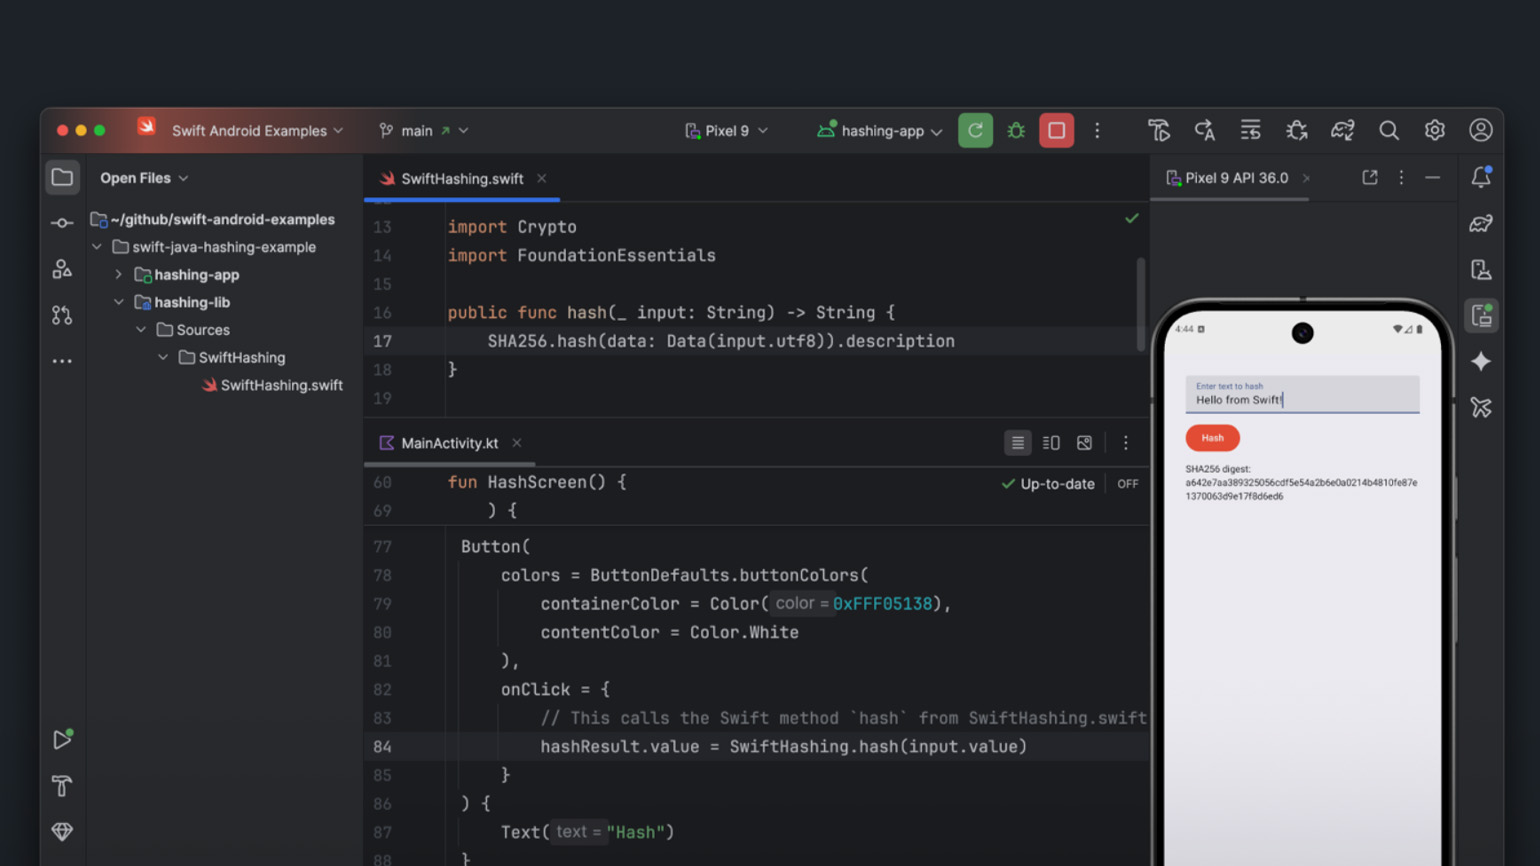The height and width of the screenshot is (866, 1540).
Task: Click the Enter text to hash field
Action: [1302, 396]
